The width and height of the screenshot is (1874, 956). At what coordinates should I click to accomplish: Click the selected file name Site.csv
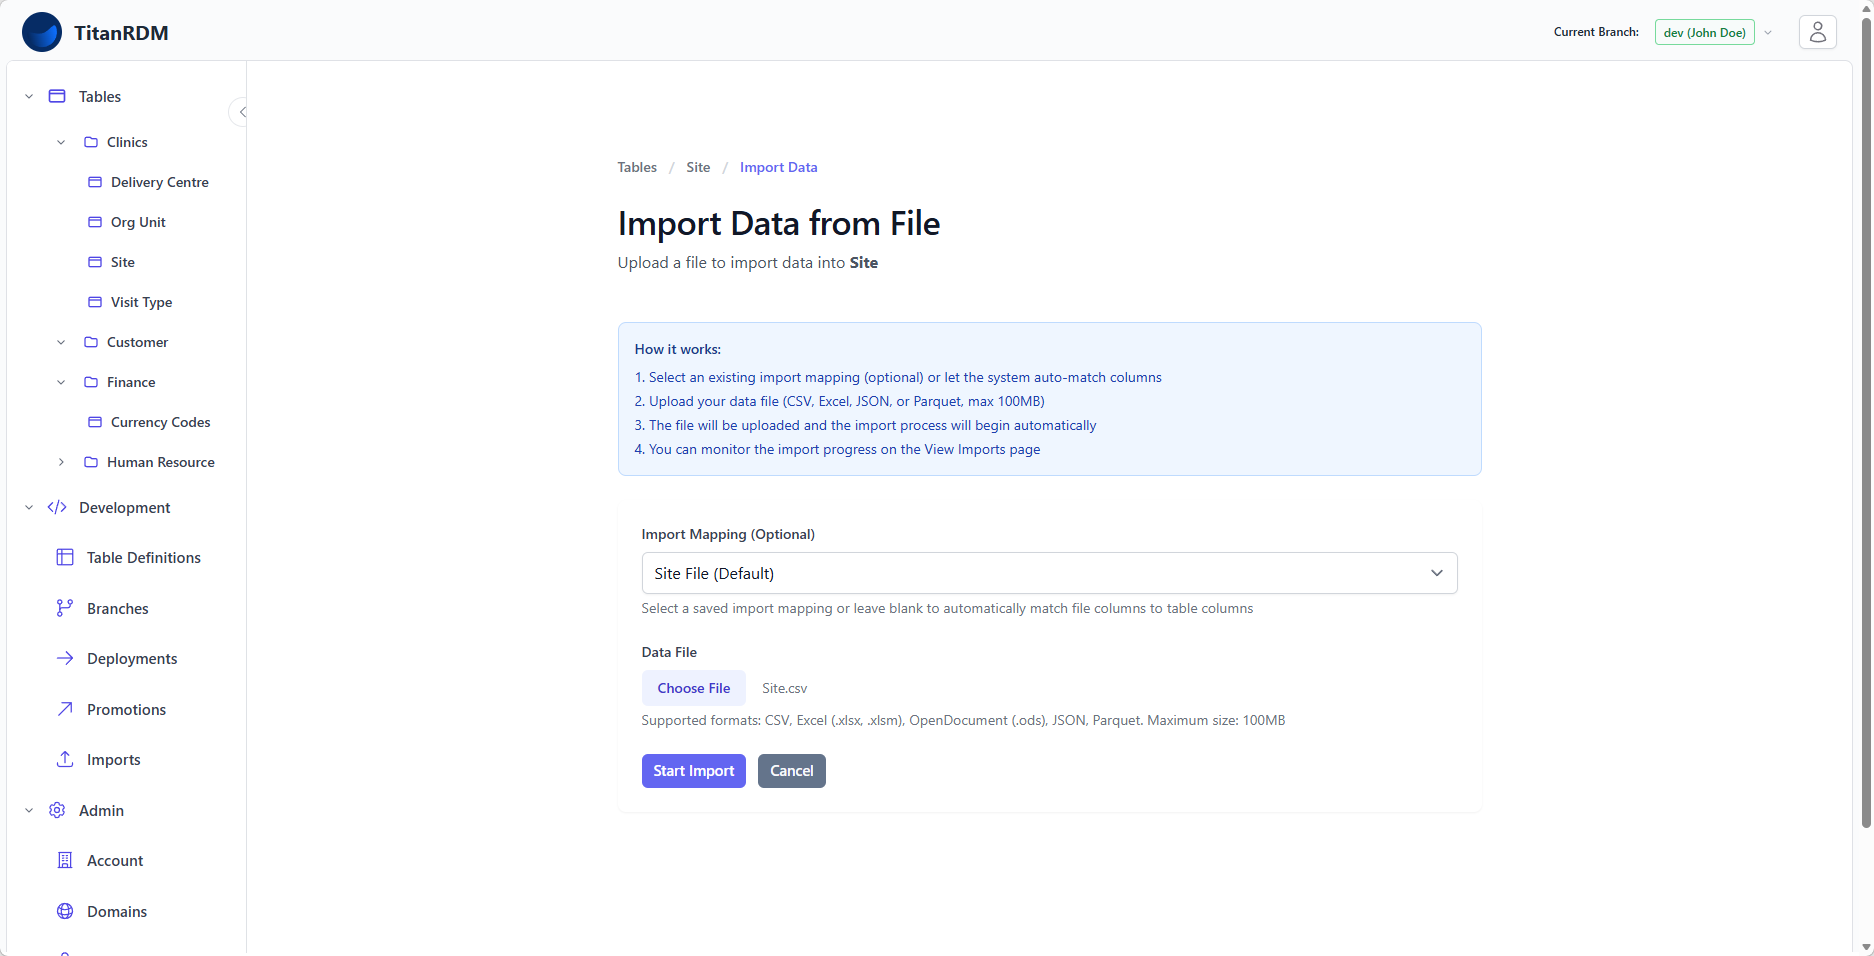(785, 688)
